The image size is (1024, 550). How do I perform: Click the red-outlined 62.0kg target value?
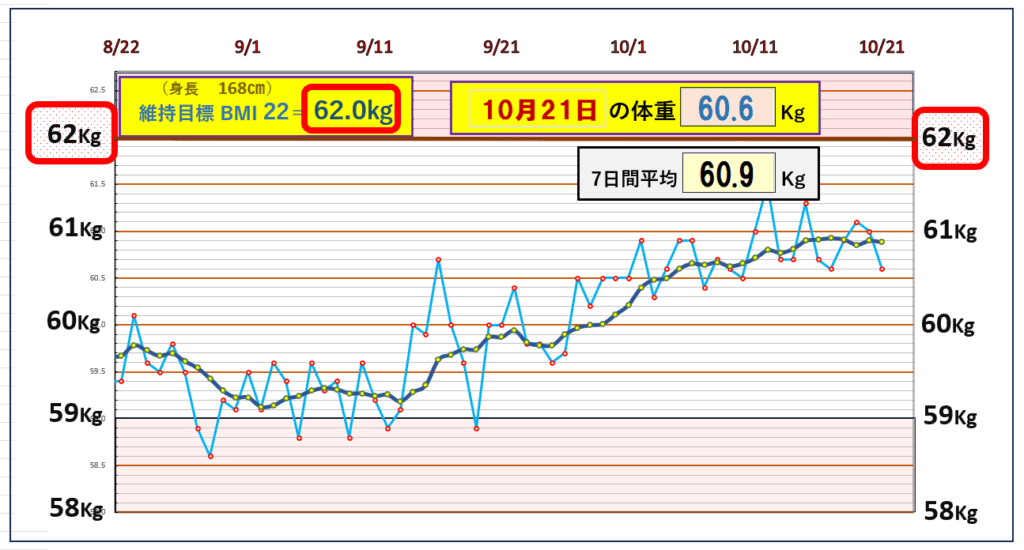(x=353, y=109)
